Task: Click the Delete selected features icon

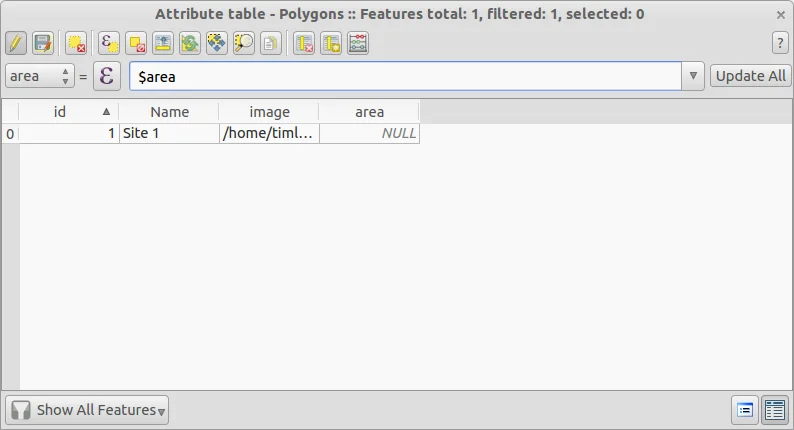Action: [76, 43]
